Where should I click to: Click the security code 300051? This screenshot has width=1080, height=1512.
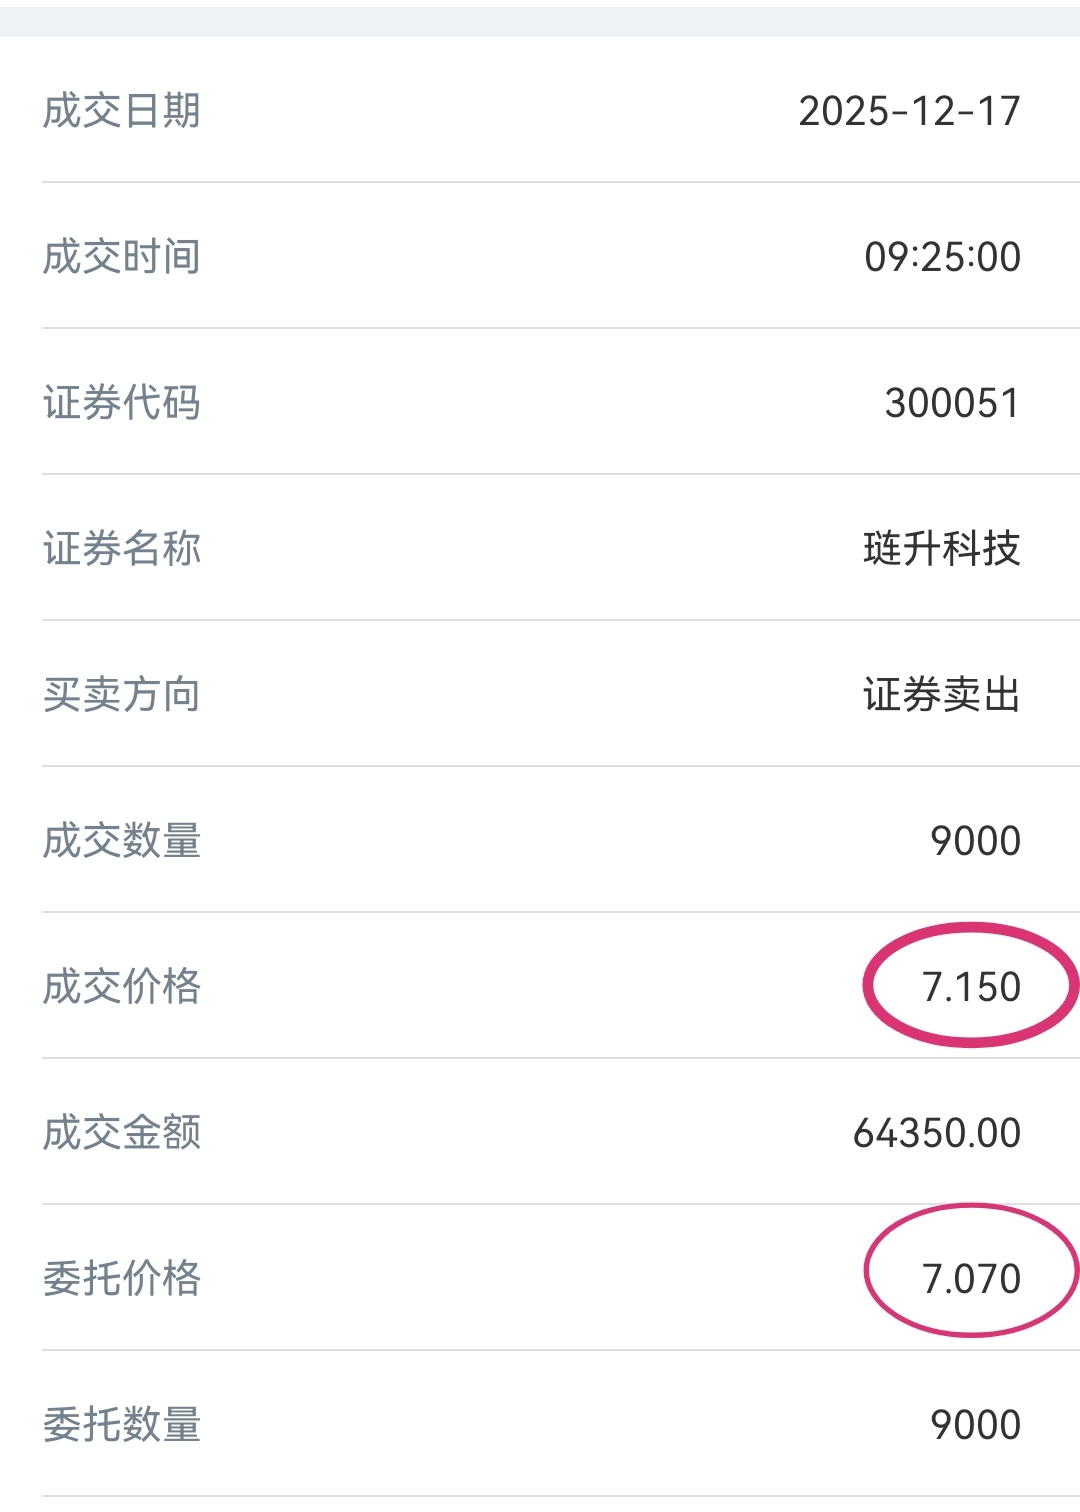(952, 403)
